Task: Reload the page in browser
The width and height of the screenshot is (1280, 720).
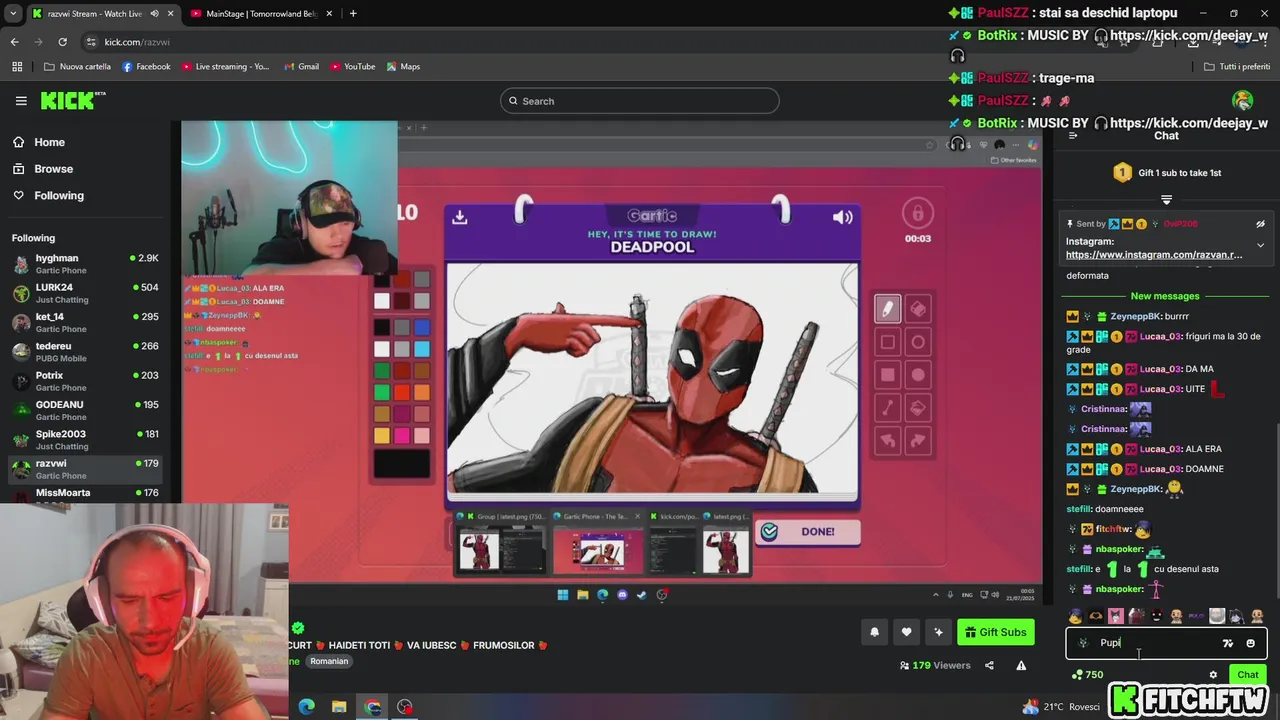Action: pyautogui.click(x=62, y=42)
